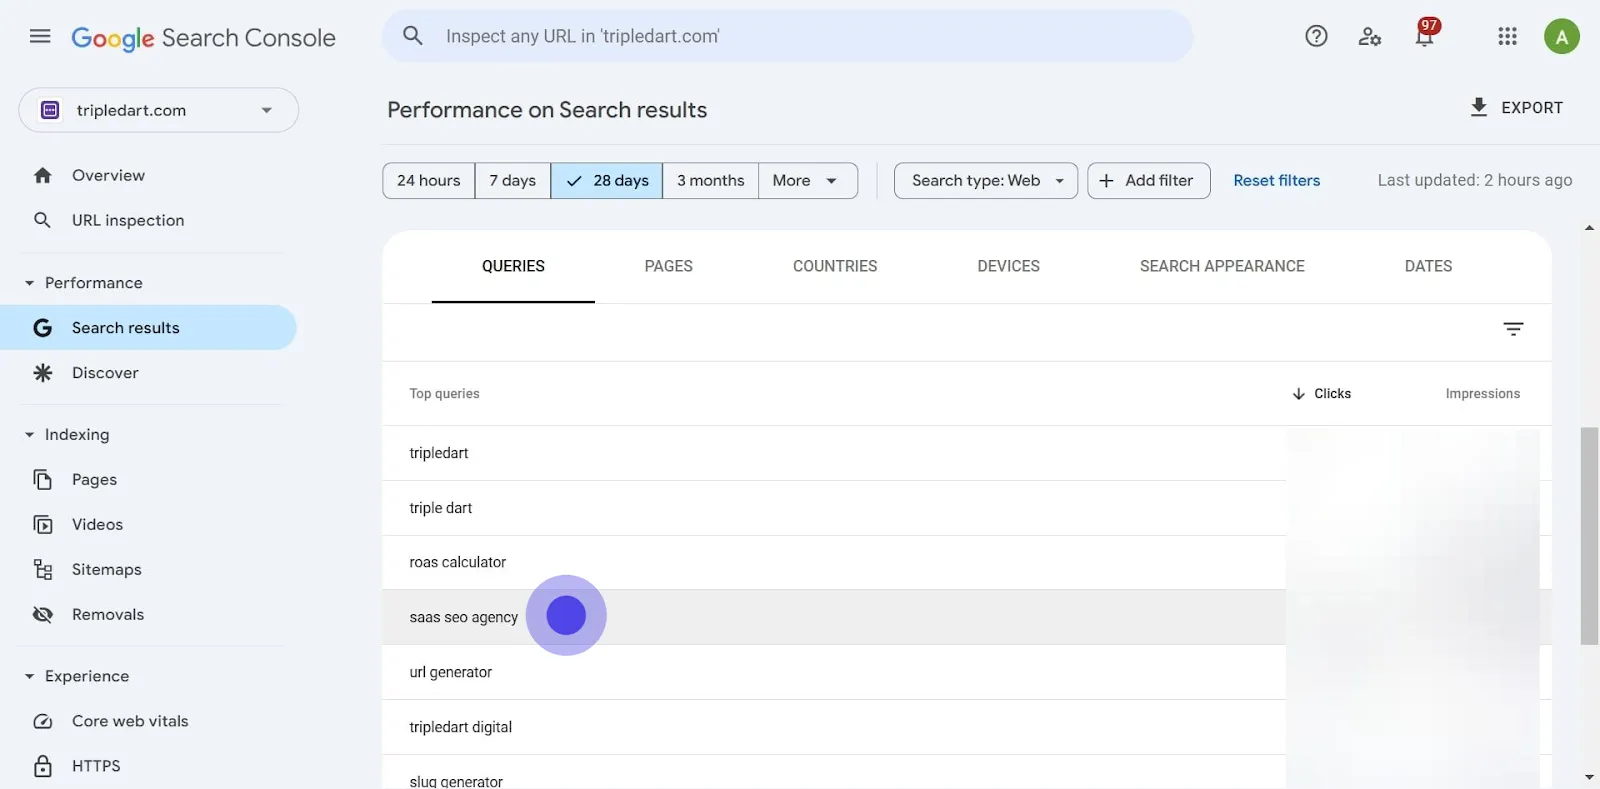
Task: Open the account avatar A
Action: tap(1562, 37)
